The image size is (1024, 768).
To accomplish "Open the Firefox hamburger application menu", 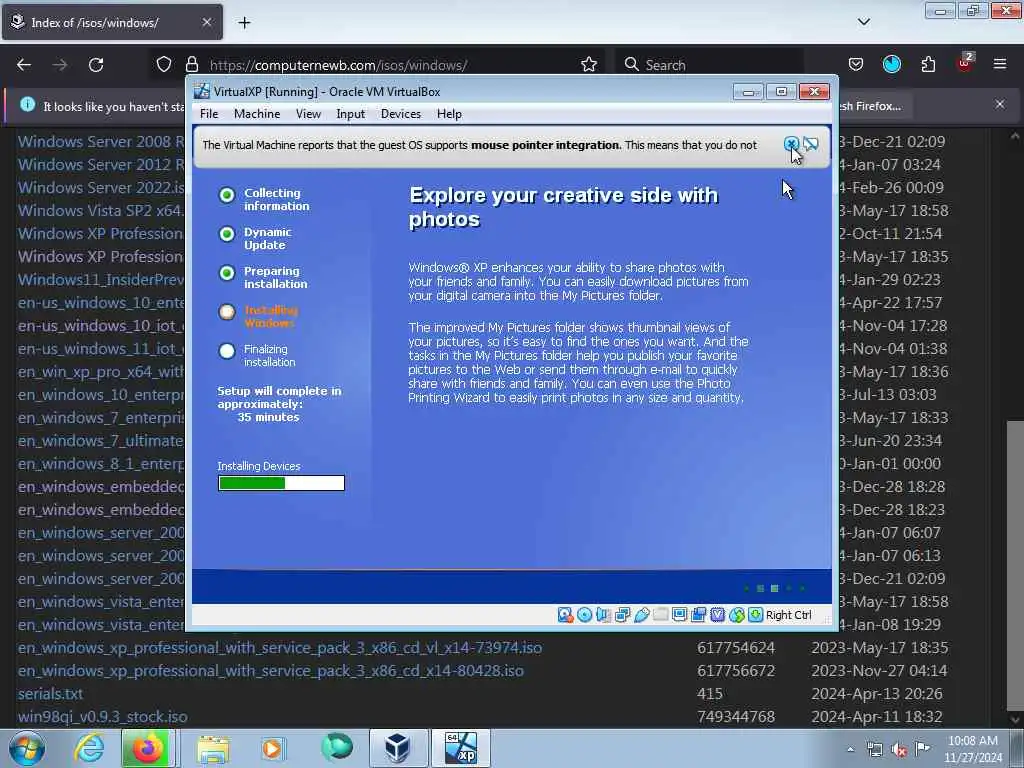I will 1000,64.
